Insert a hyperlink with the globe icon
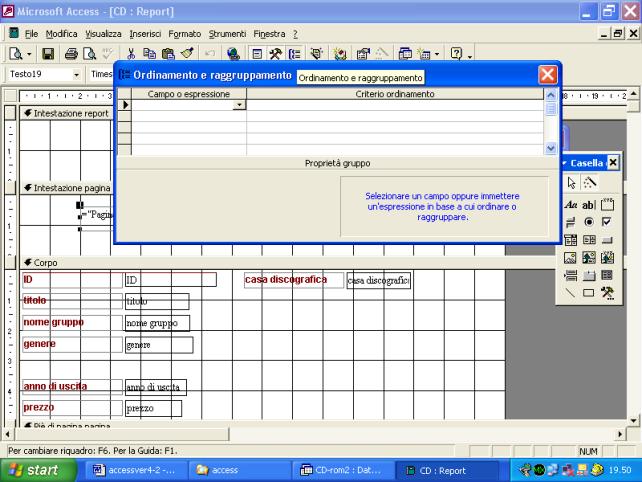The width and height of the screenshot is (642, 482). 233,54
